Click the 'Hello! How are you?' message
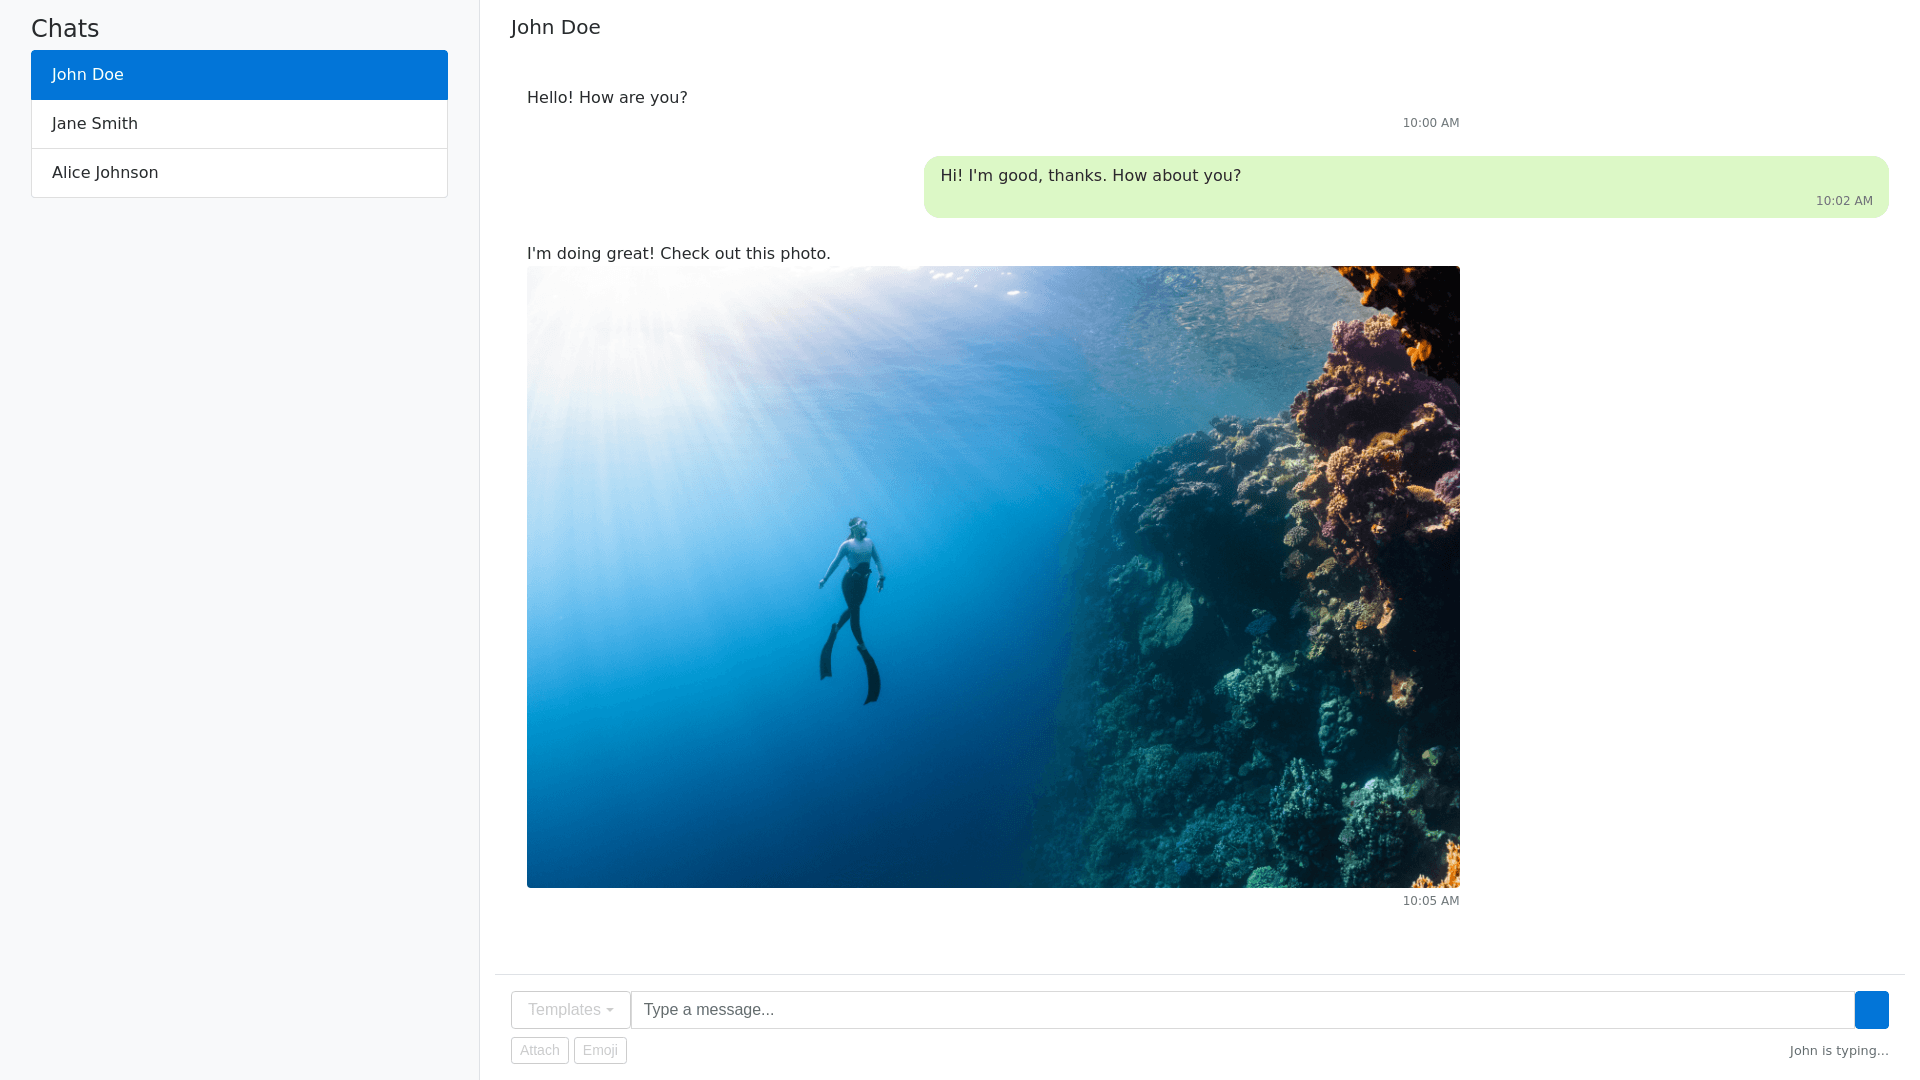The height and width of the screenshot is (1080, 1920). click(x=607, y=98)
